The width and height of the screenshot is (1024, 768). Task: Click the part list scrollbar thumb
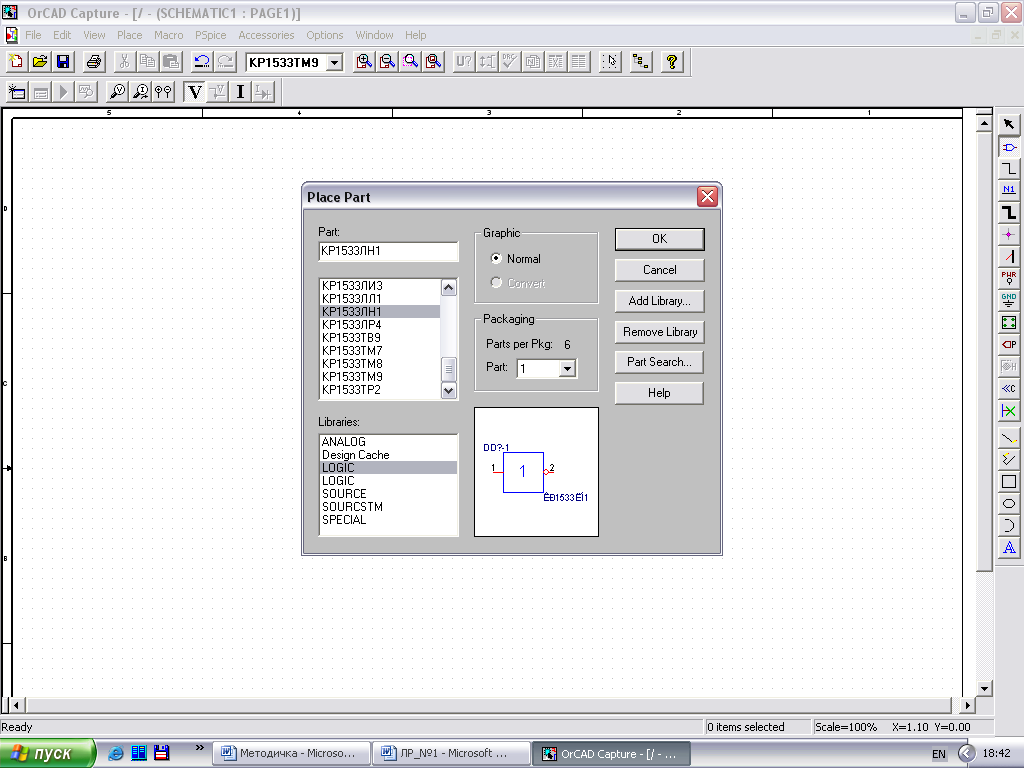(448, 369)
